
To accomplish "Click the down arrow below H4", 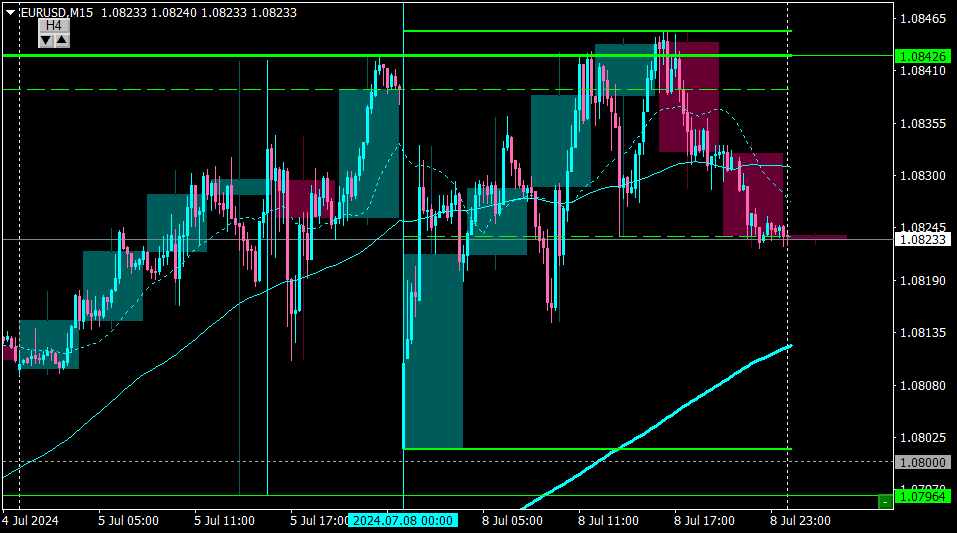I will pyautogui.click(x=46, y=40).
